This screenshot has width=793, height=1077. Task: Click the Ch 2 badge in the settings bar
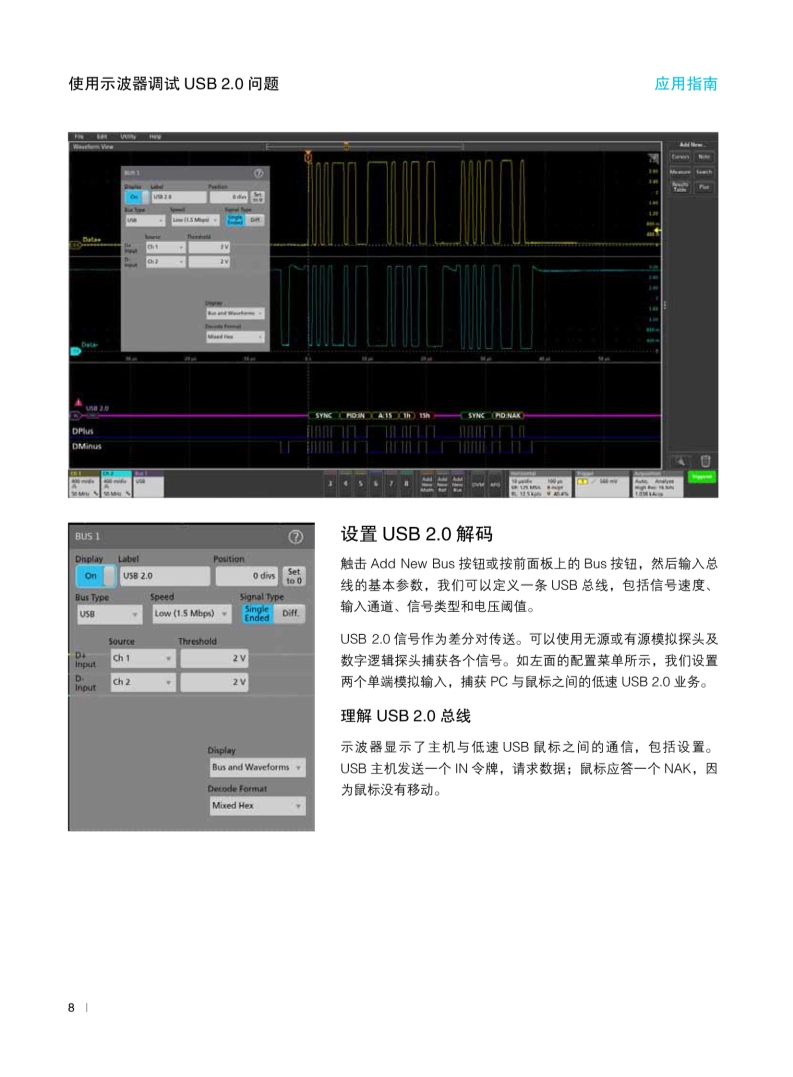coord(116,482)
